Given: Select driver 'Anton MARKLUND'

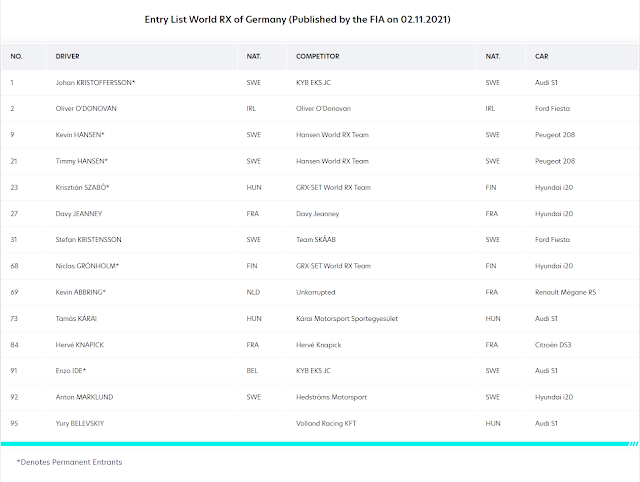Looking at the screenshot, I should [84, 397].
